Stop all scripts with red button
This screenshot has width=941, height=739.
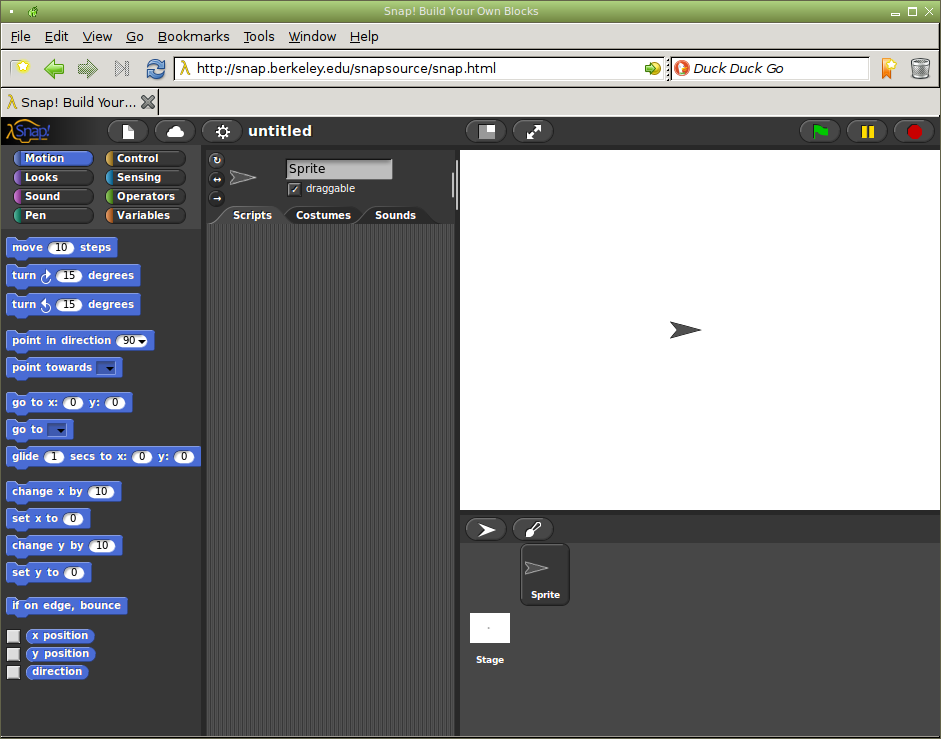[914, 131]
